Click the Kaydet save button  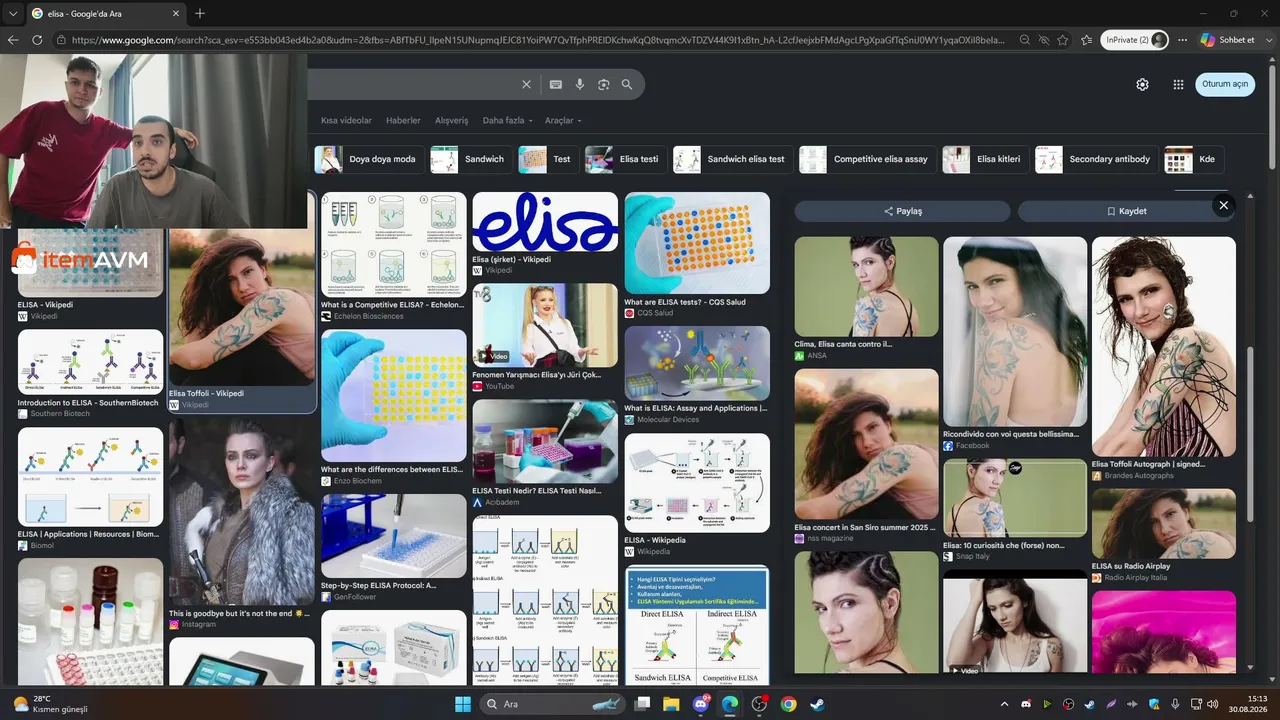[1126, 212]
